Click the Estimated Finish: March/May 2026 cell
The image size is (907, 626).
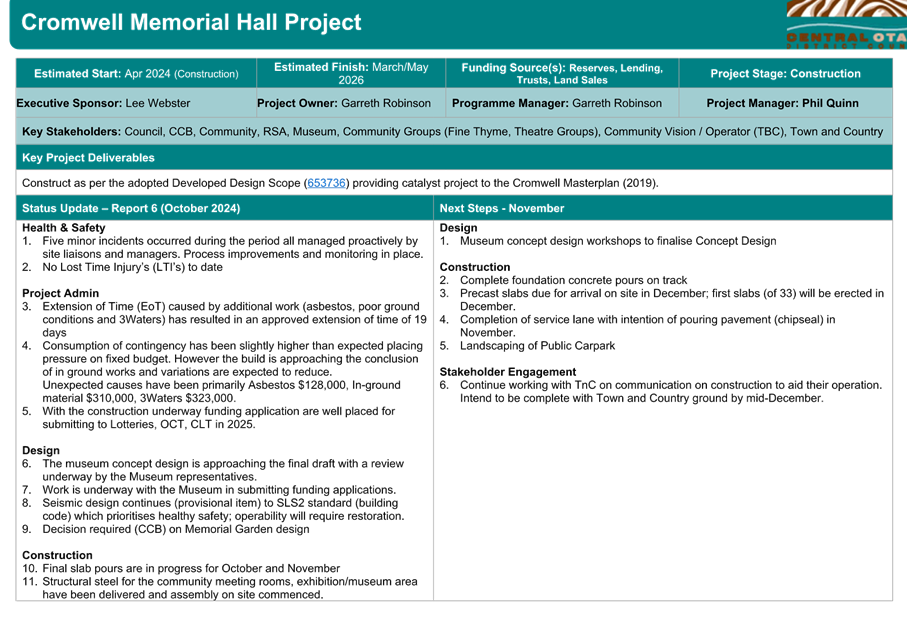pyautogui.click(x=351, y=73)
